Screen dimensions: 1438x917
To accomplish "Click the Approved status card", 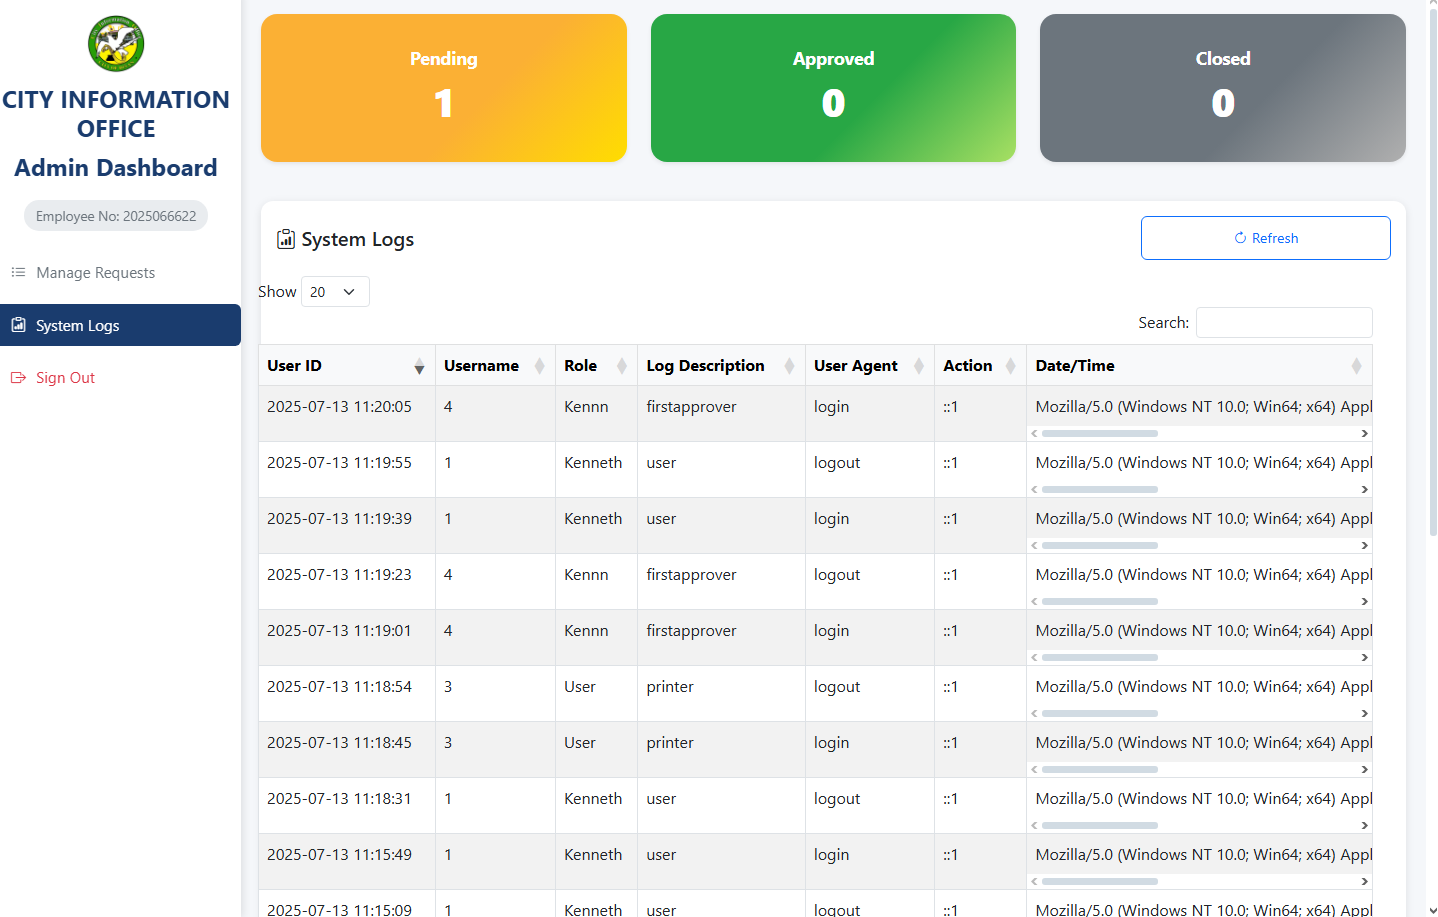I will tap(833, 88).
